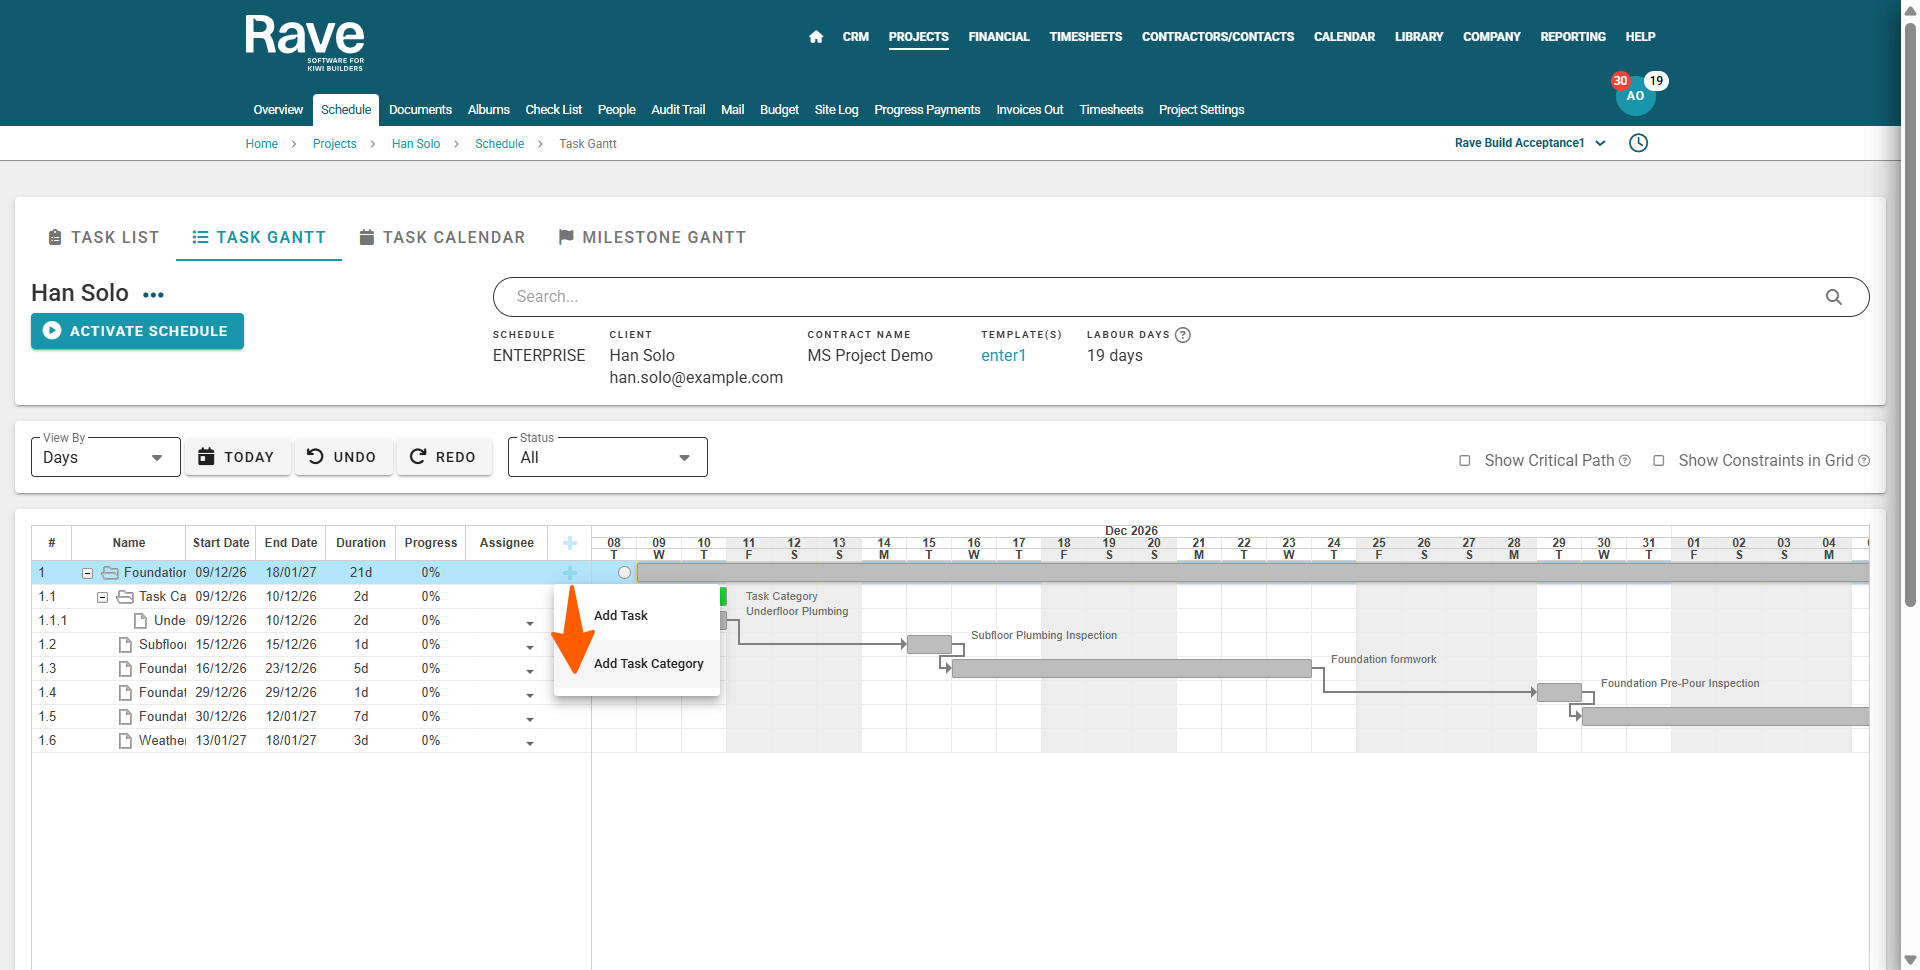Click the Foundation formwork gantt bar
Image resolution: width=1920 pixels, height=970 pixels.
(1130, 669)
